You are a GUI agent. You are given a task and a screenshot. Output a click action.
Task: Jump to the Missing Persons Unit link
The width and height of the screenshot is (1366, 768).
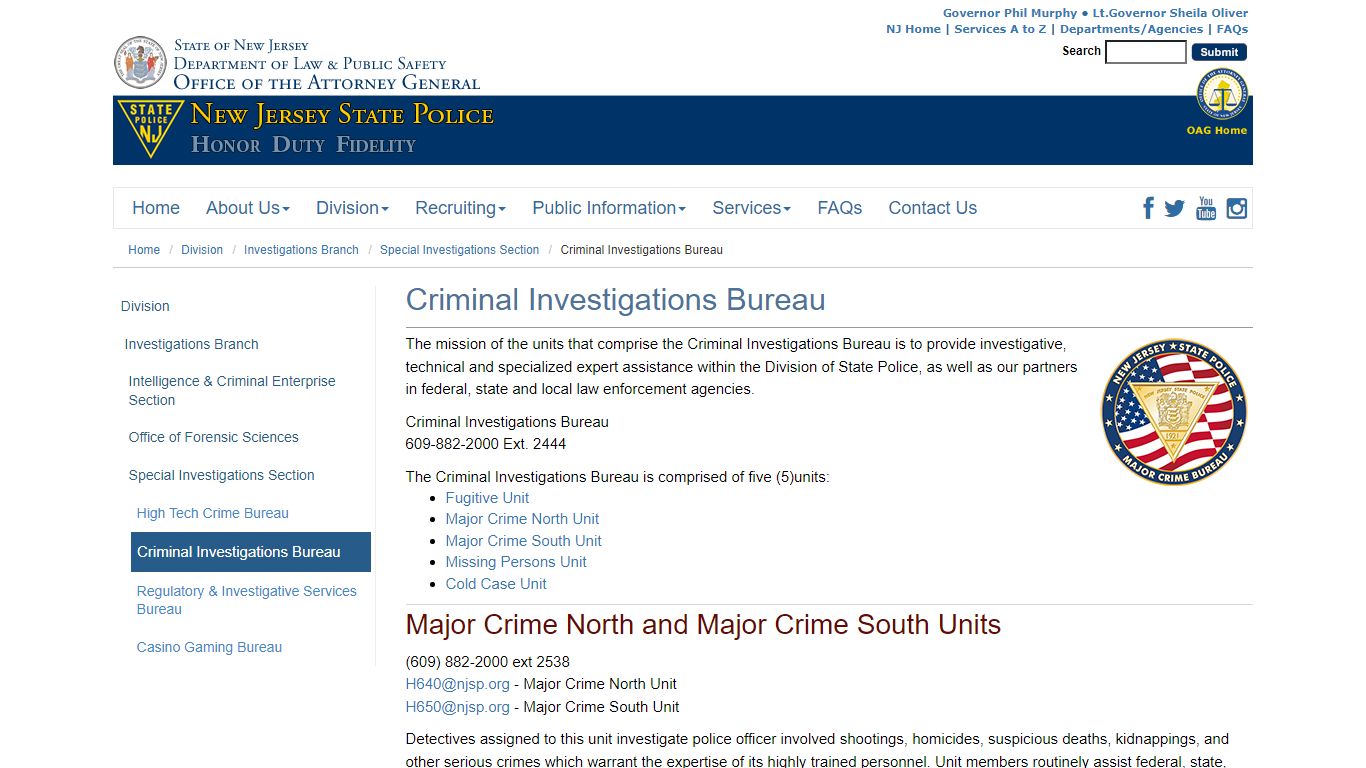[x=516, y=562]
